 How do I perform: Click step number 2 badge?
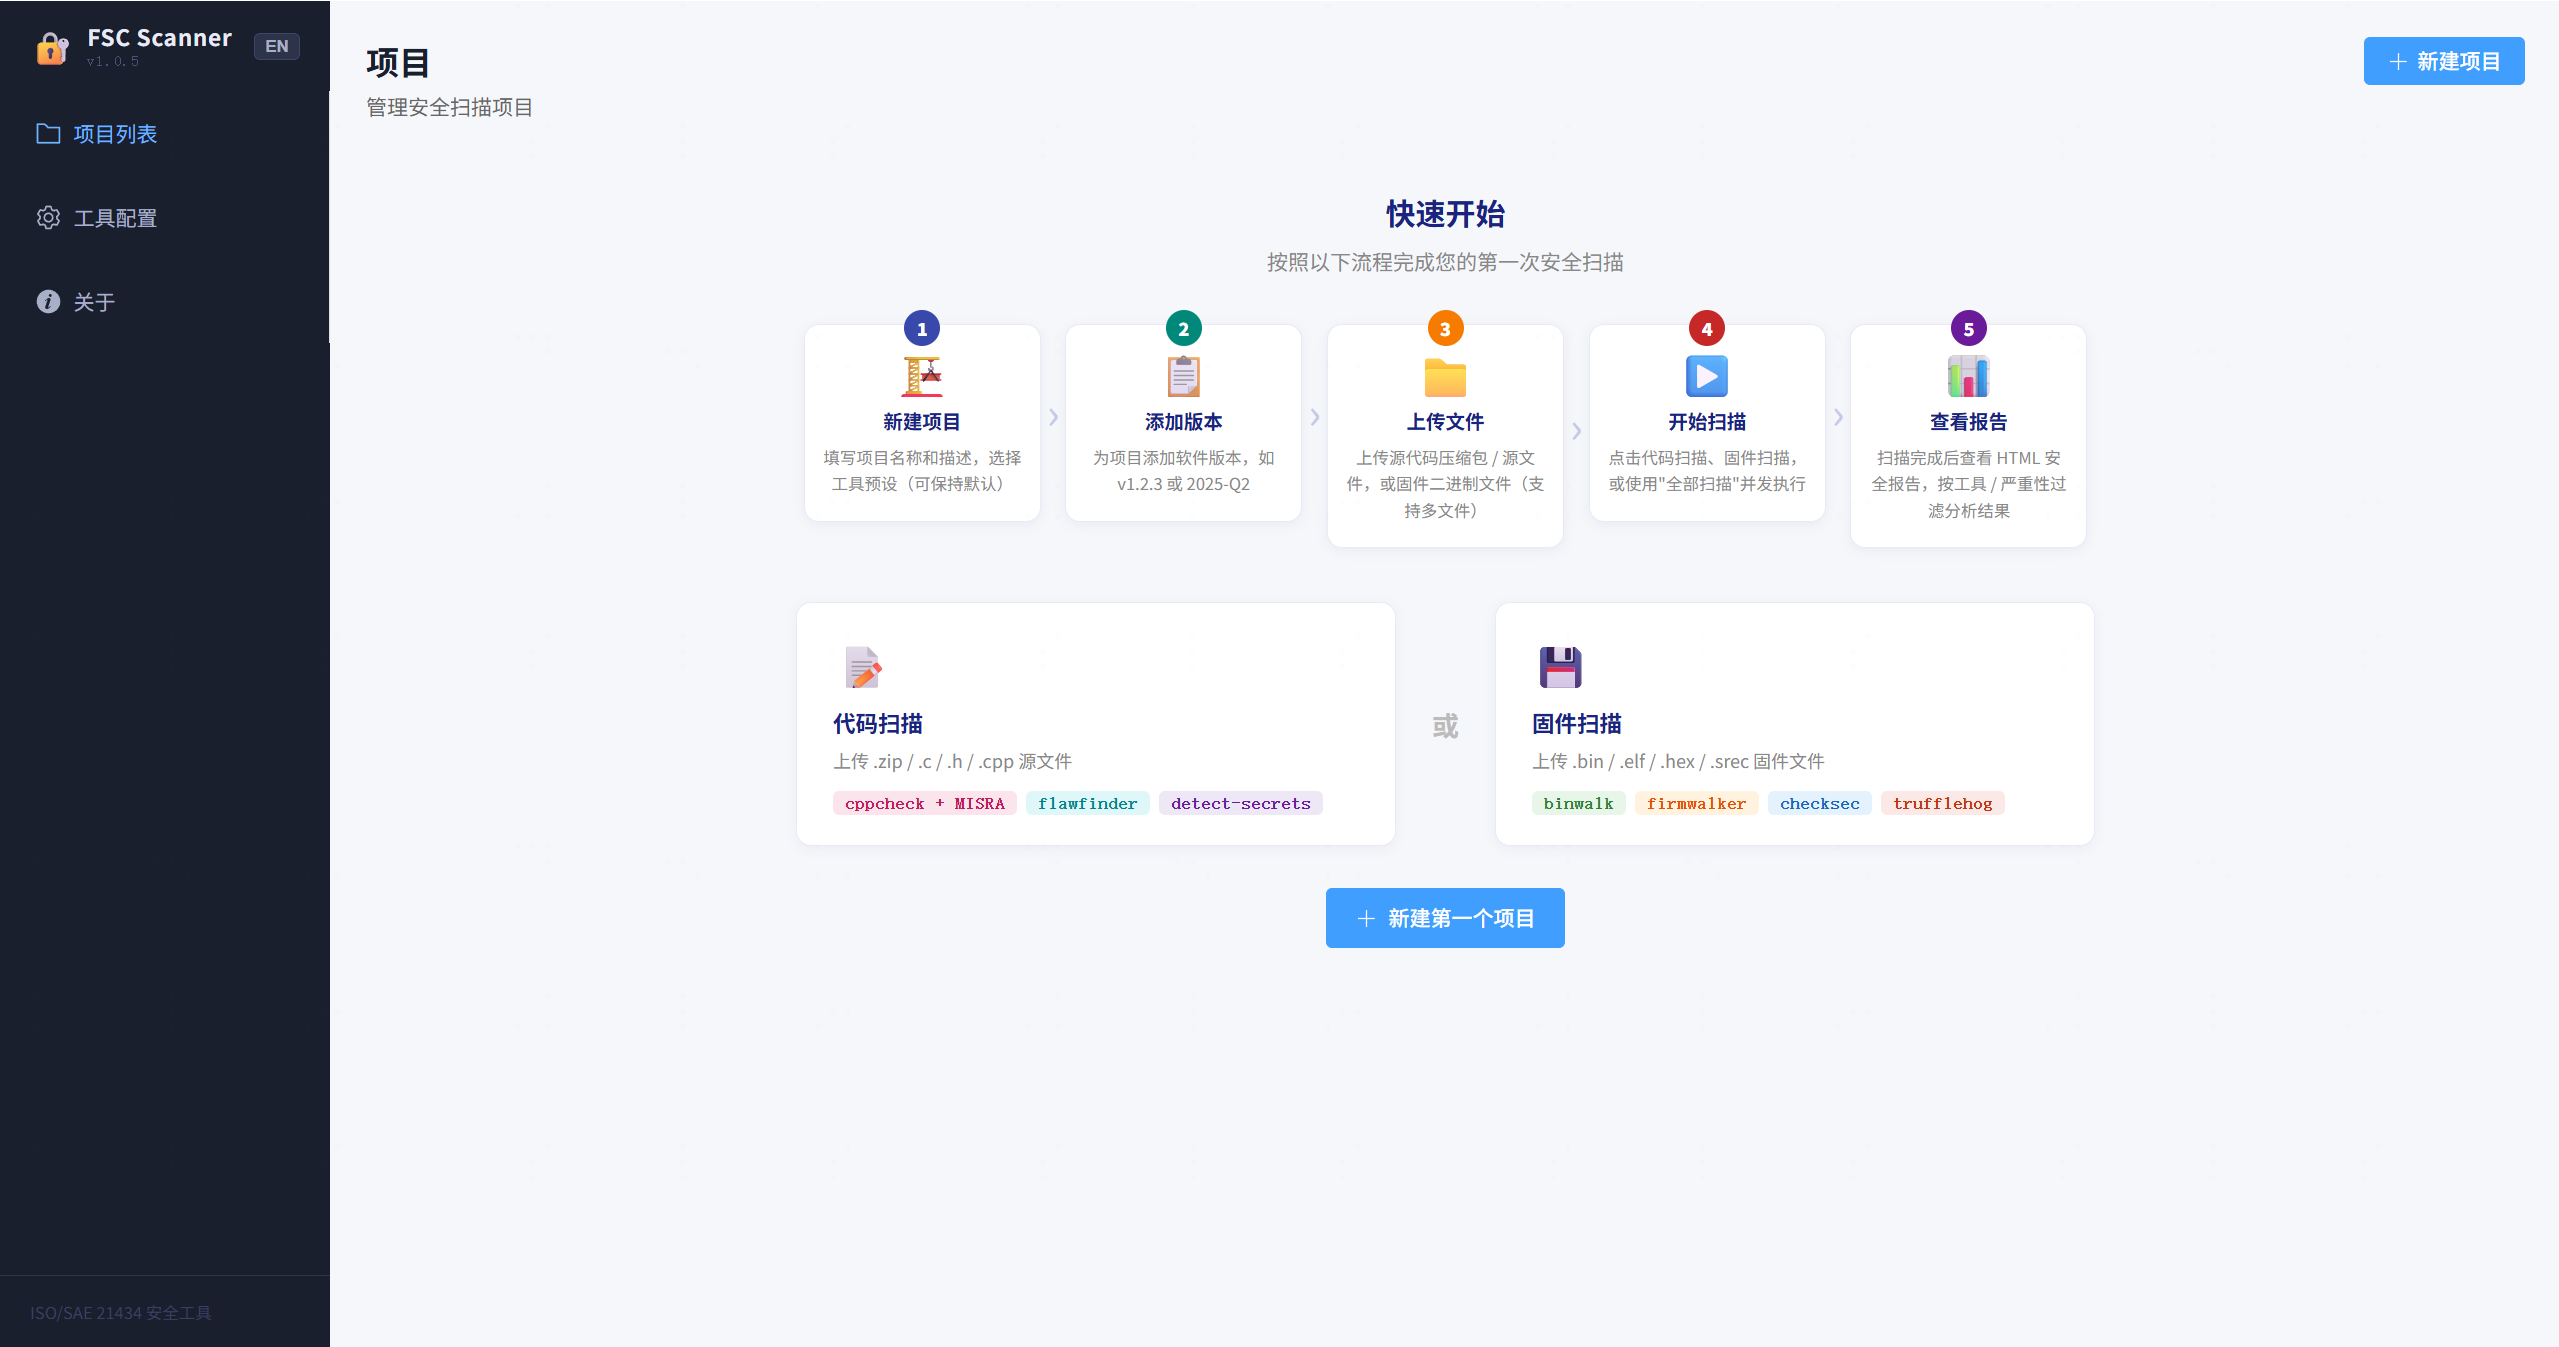tap(1183, 328)
